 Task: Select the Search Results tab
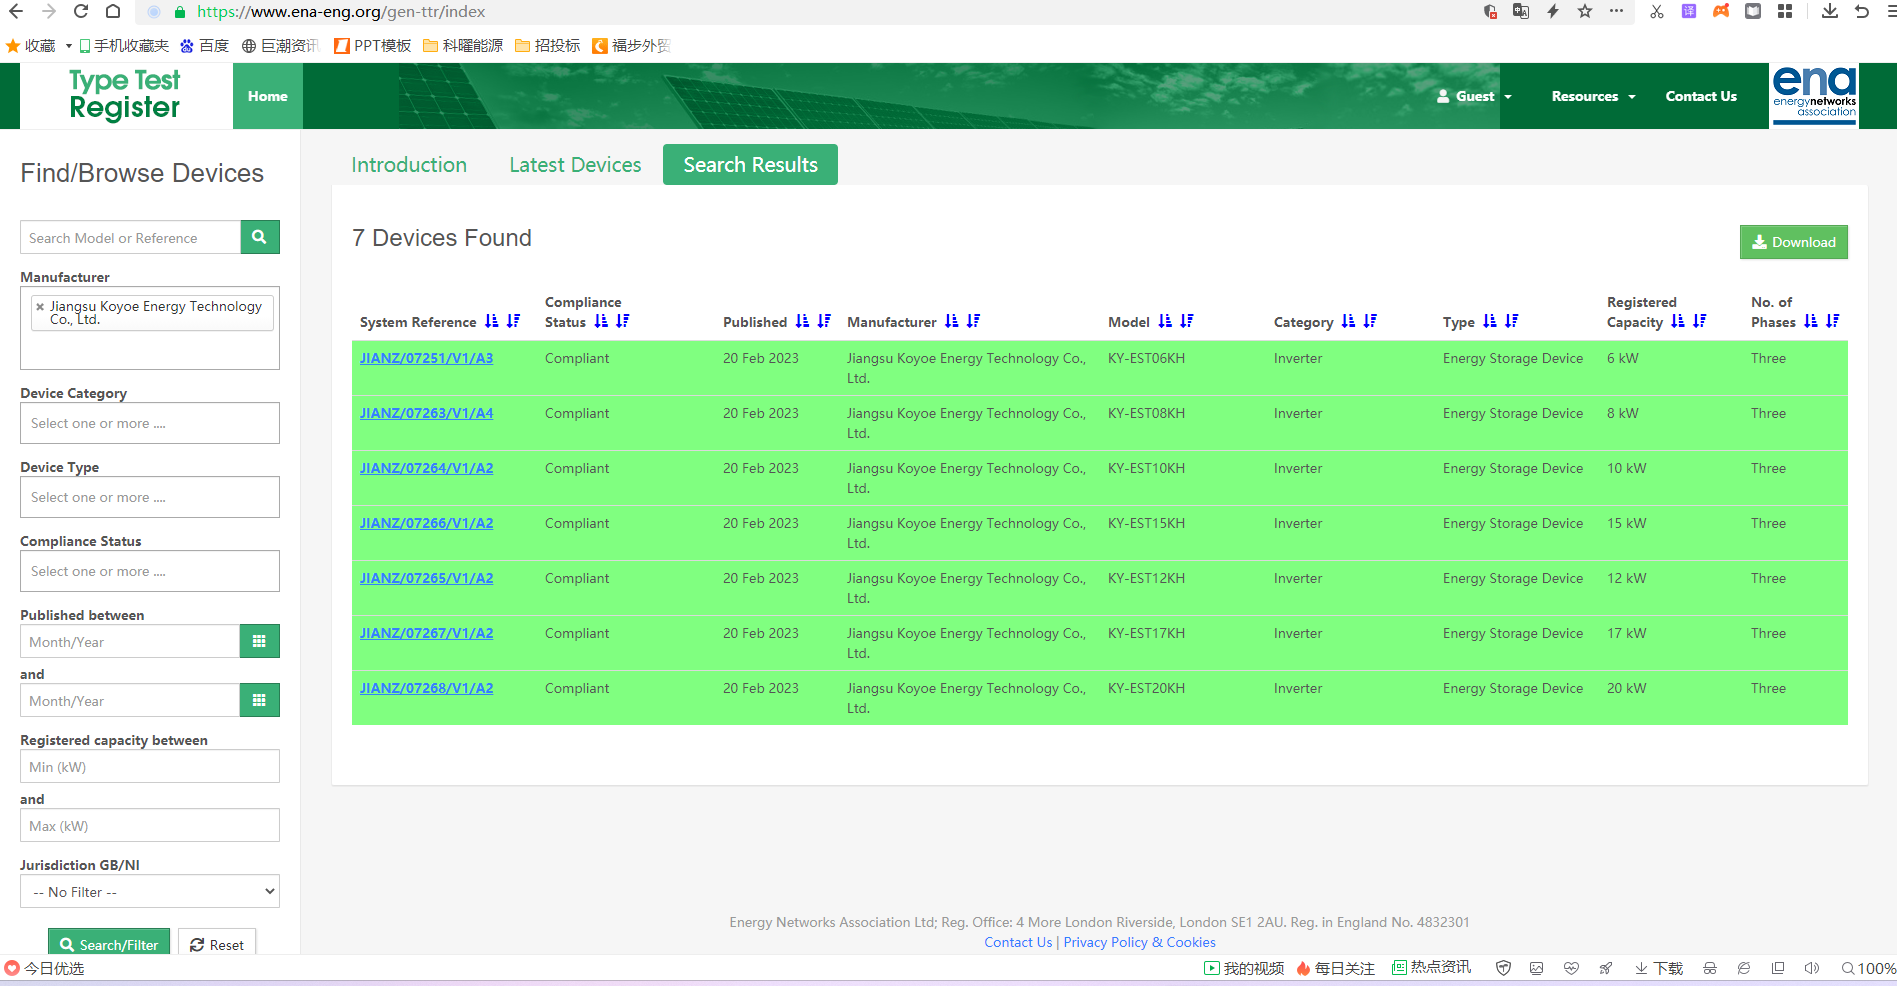[750, 165]
